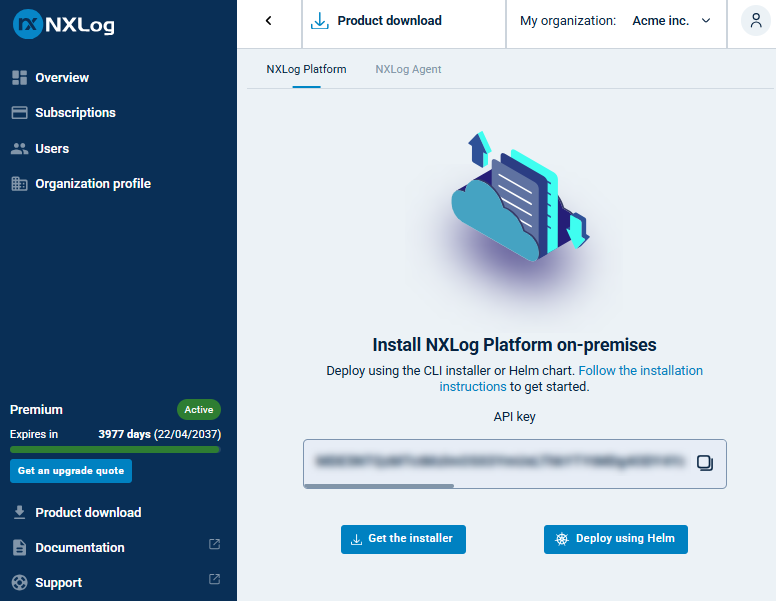Copy the API key with the copy icon
776x601 pixels.
point(705,463)
